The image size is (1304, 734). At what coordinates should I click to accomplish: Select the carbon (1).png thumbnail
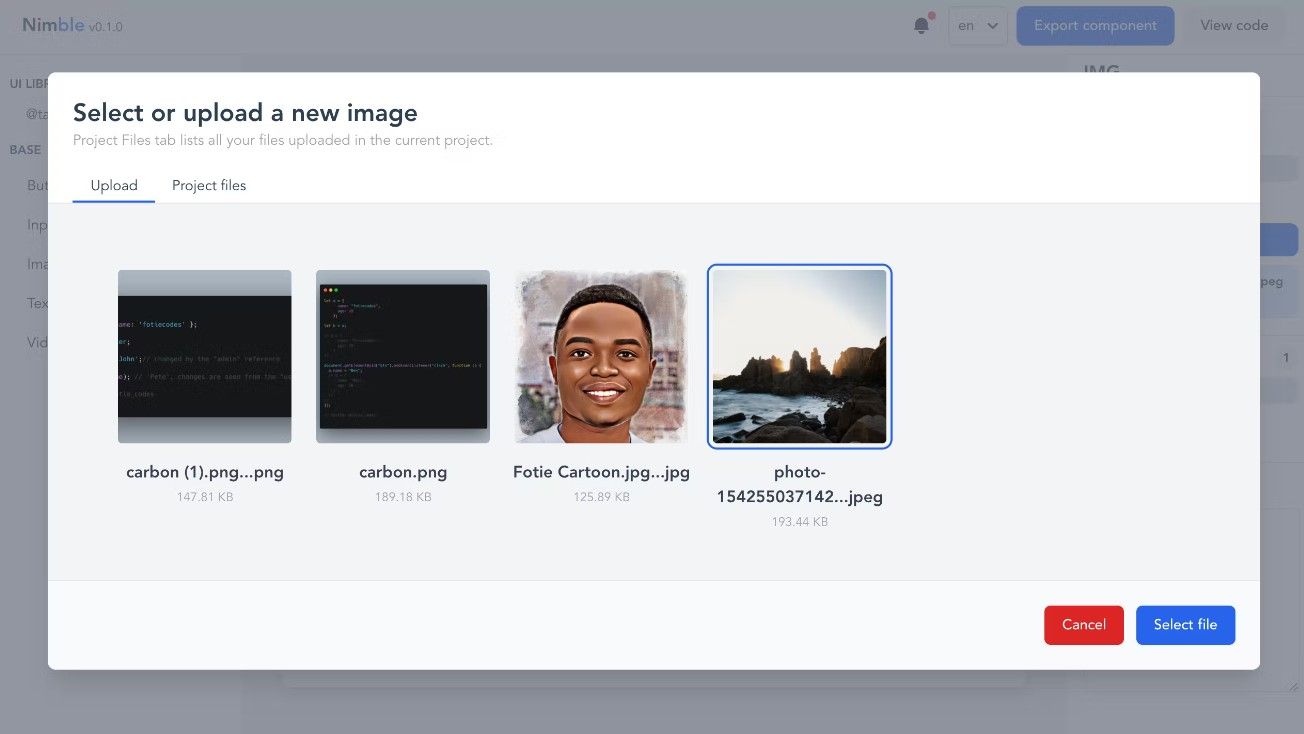pos(205,356)
